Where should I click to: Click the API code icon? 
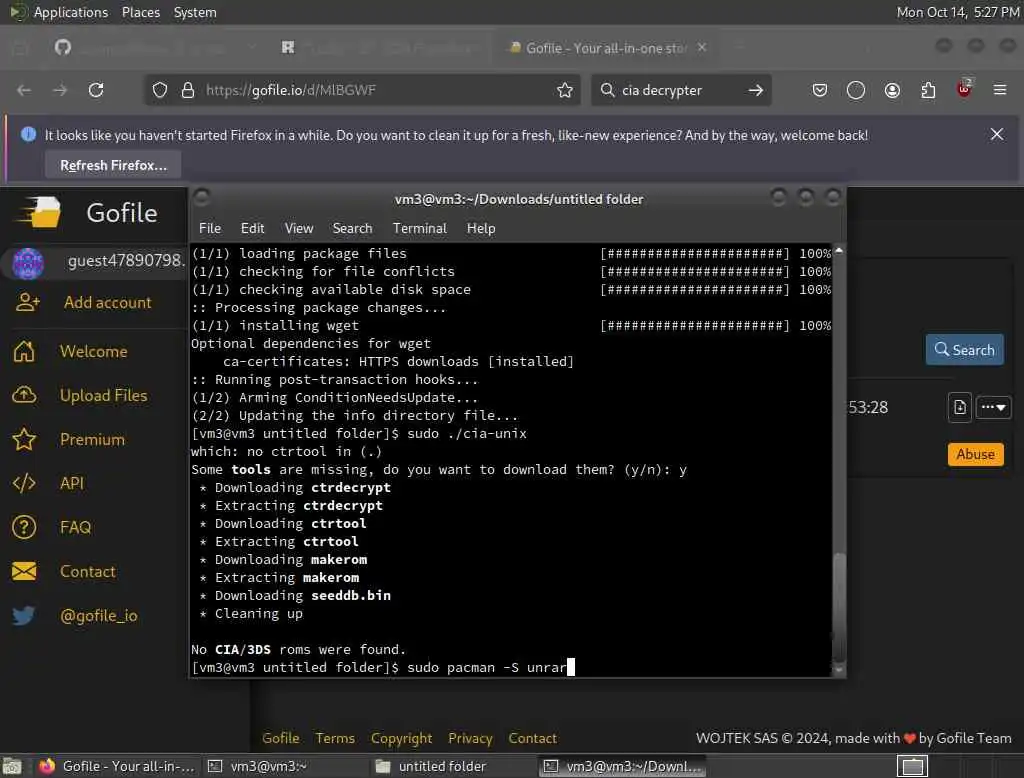tap(24, 483)
